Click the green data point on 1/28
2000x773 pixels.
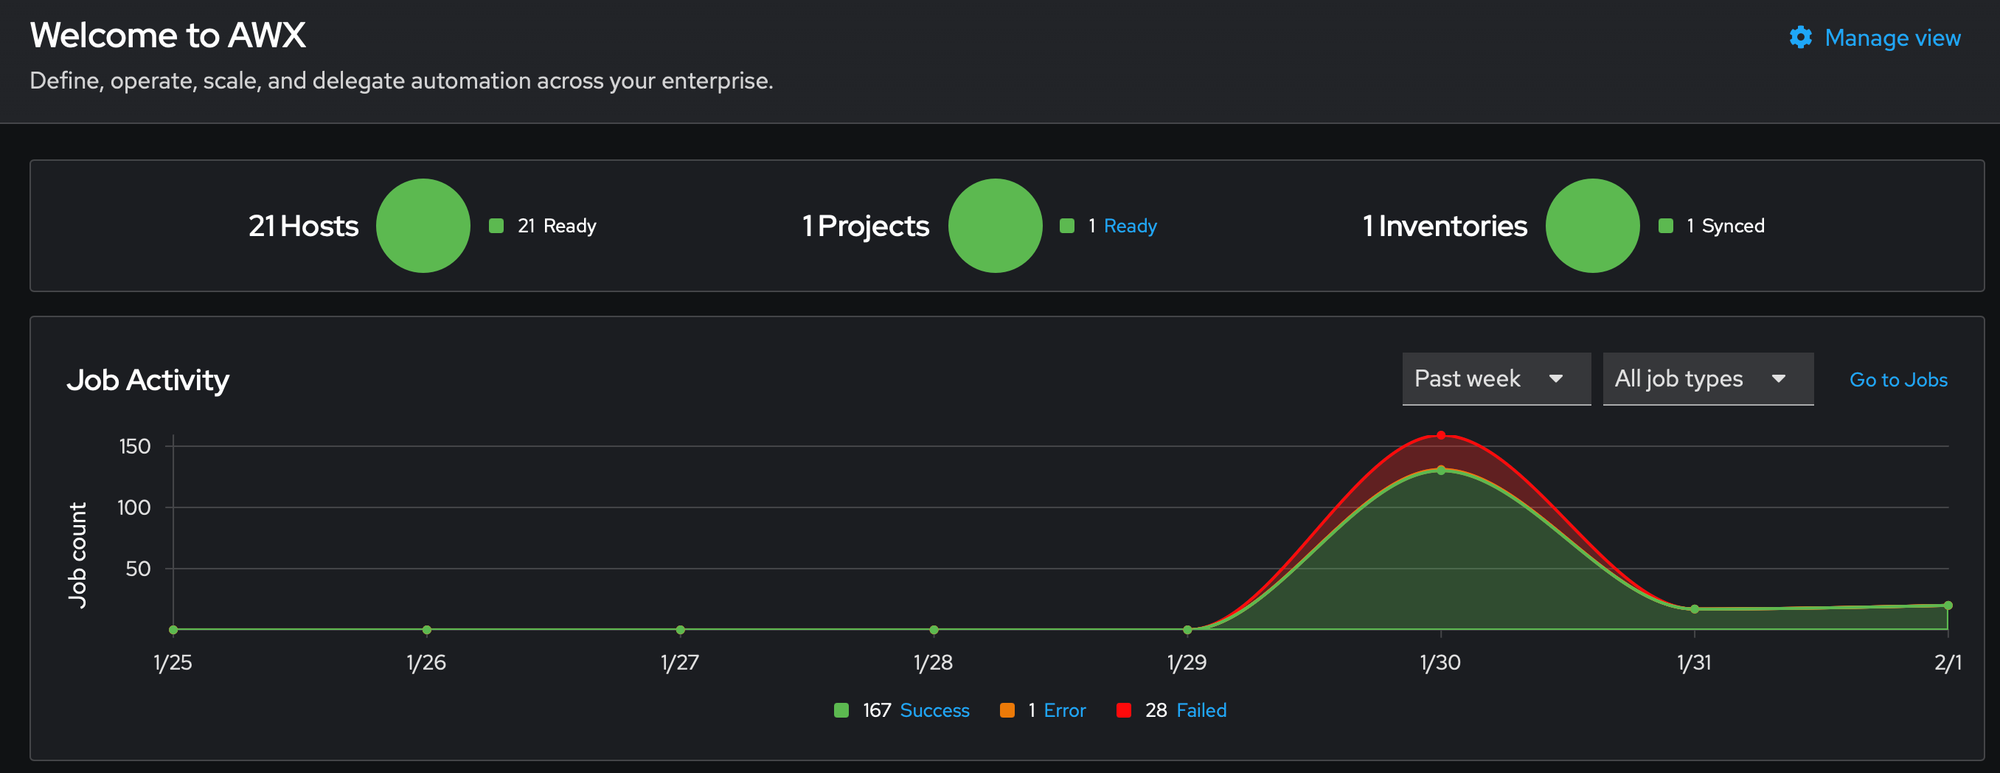934,630
